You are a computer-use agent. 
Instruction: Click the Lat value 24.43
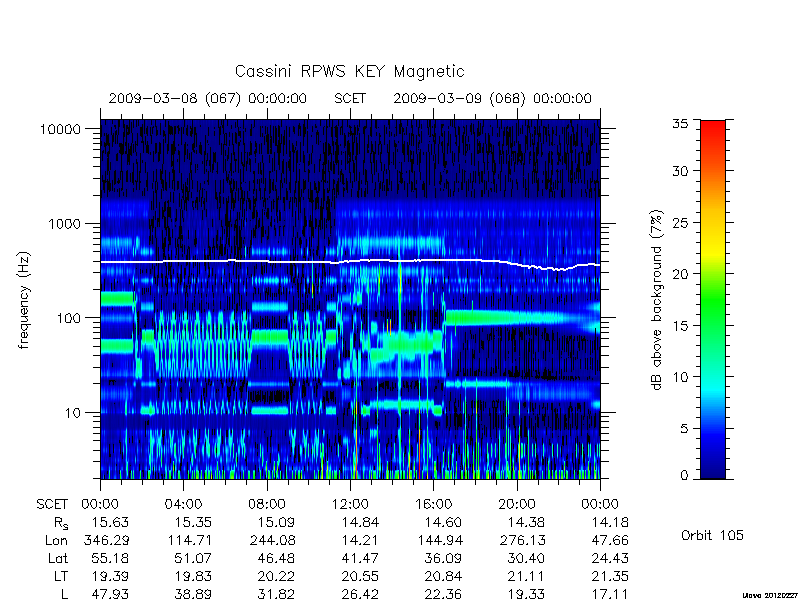(x=610, y=558)
